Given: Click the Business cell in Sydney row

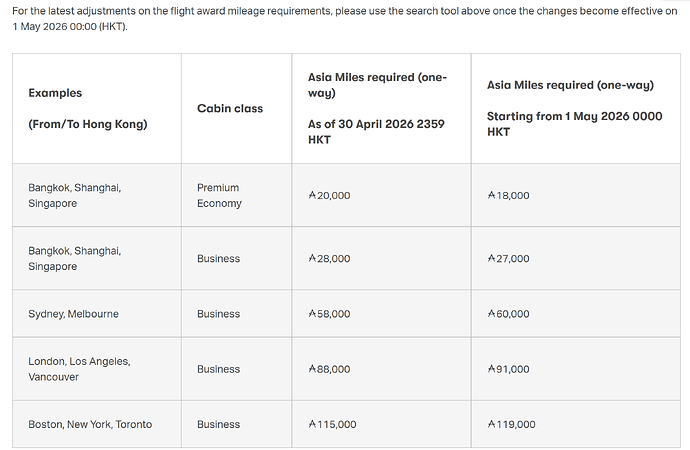Looking at the screenshot, I should click(218, 314).
